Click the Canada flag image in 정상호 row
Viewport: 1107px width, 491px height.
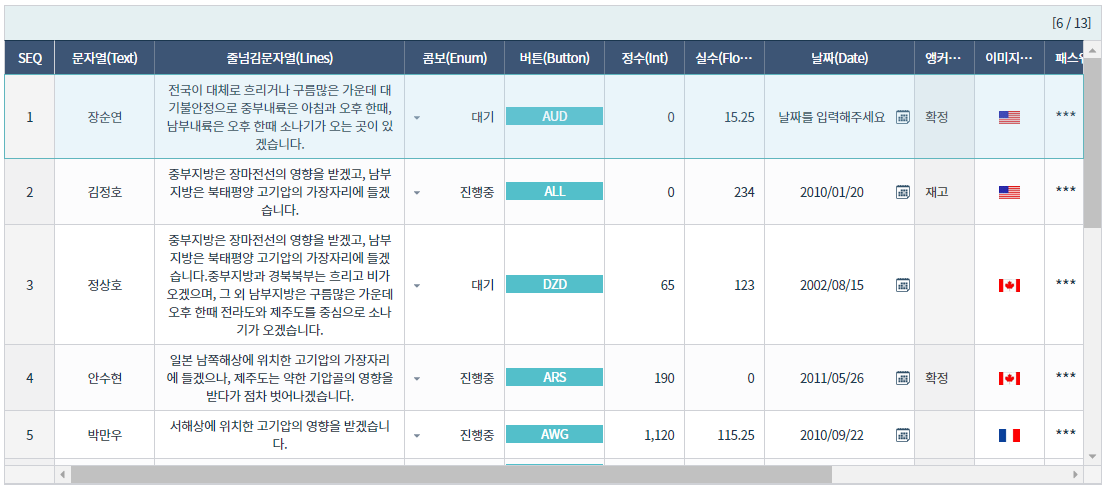pyautogui.click(x=1009, y=285)
